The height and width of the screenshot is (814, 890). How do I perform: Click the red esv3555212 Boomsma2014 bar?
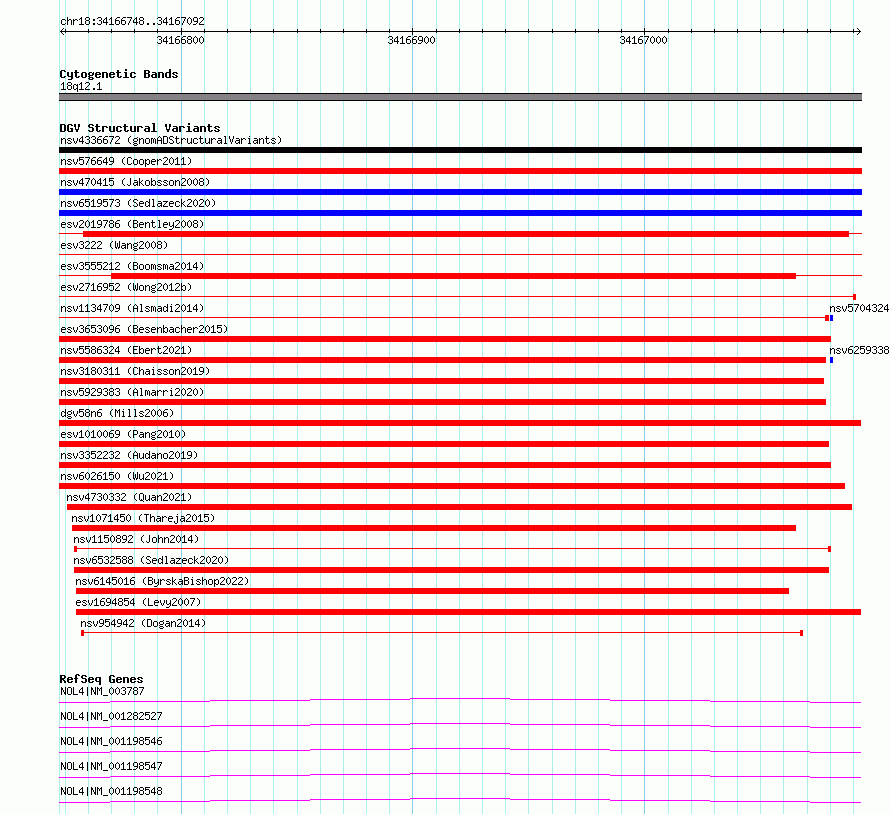point(453,276)
